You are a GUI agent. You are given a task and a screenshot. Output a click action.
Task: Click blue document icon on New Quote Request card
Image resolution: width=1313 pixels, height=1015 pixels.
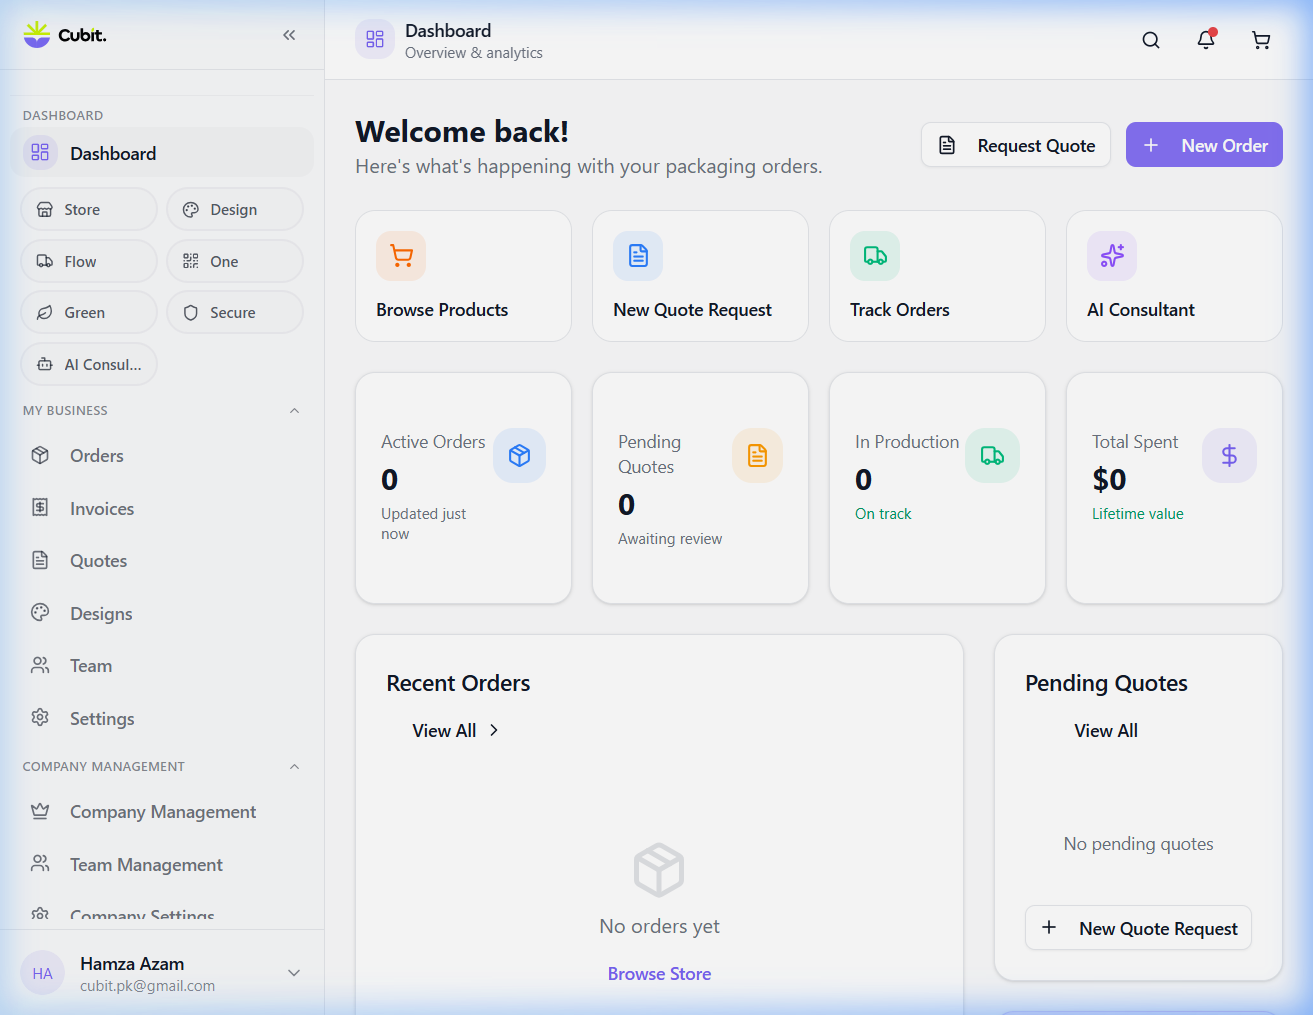638,256
